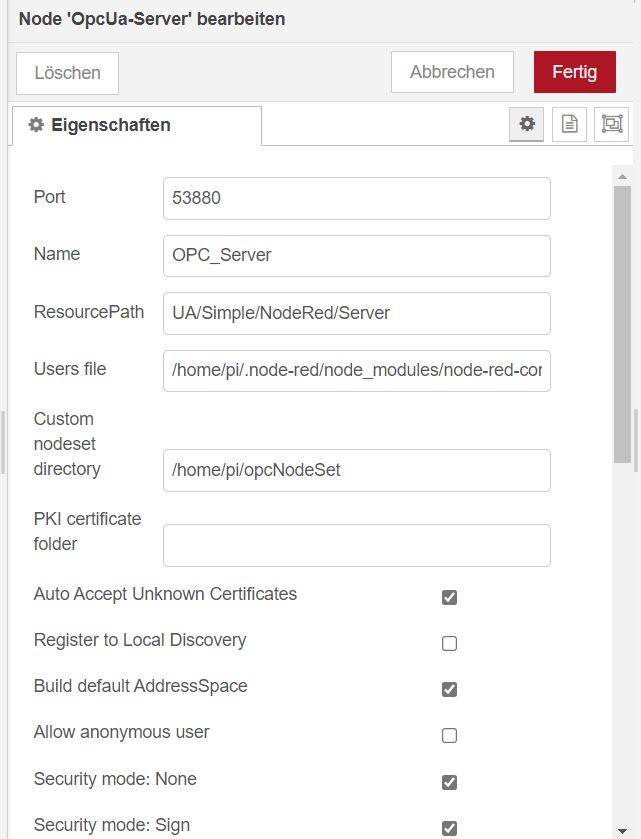The image size is (641, 839).
Task: Click the ResourcePath input field
Action: click(356, 313)
